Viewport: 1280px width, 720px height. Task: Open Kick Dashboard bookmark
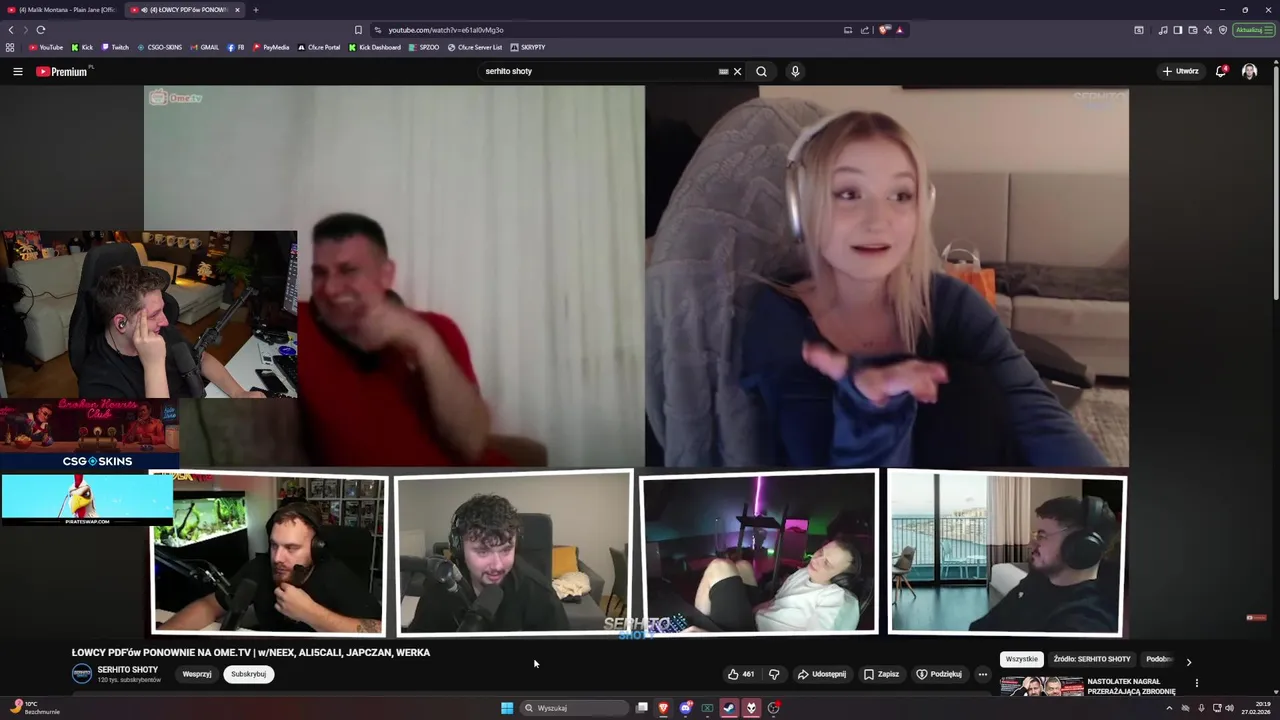click(x=375, y=47)
